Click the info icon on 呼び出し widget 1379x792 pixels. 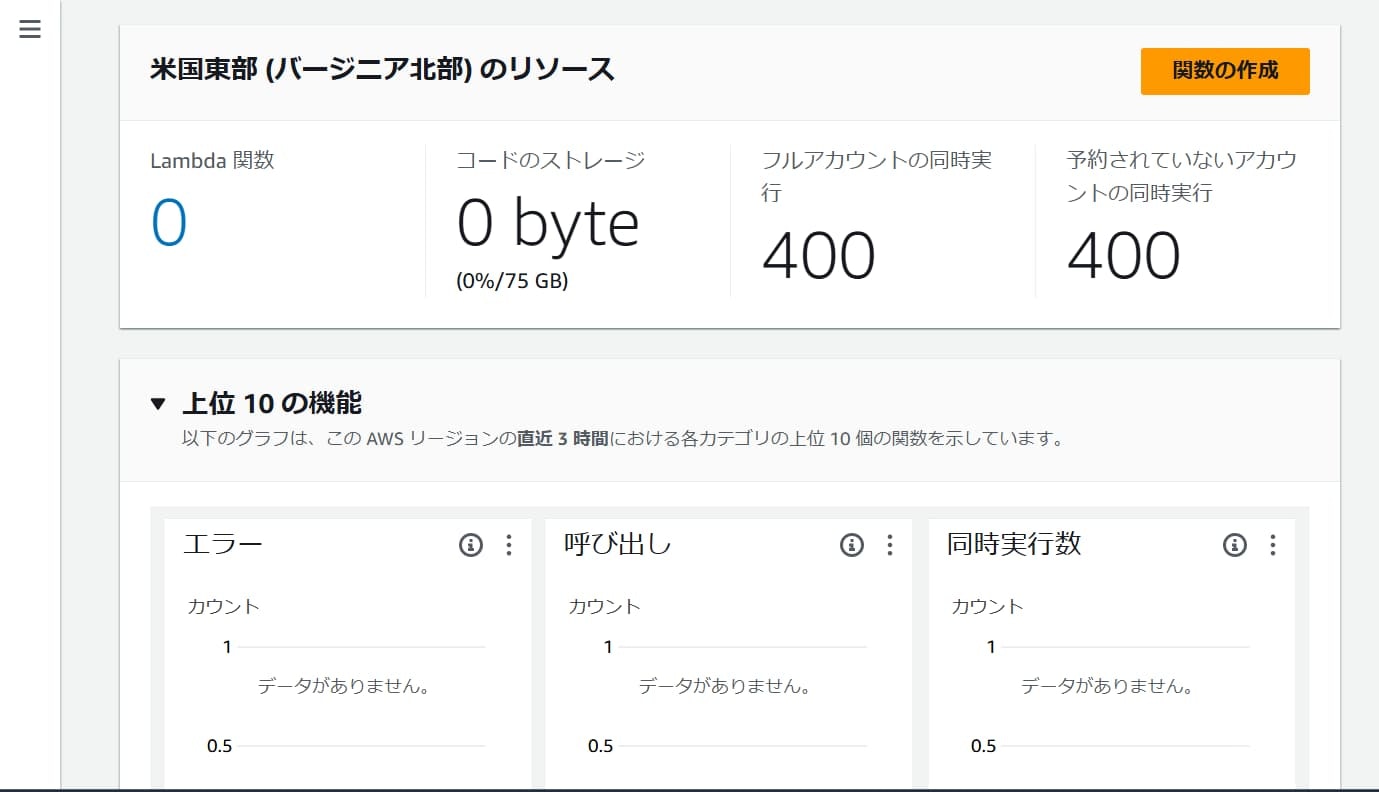[x=852, y=545]
